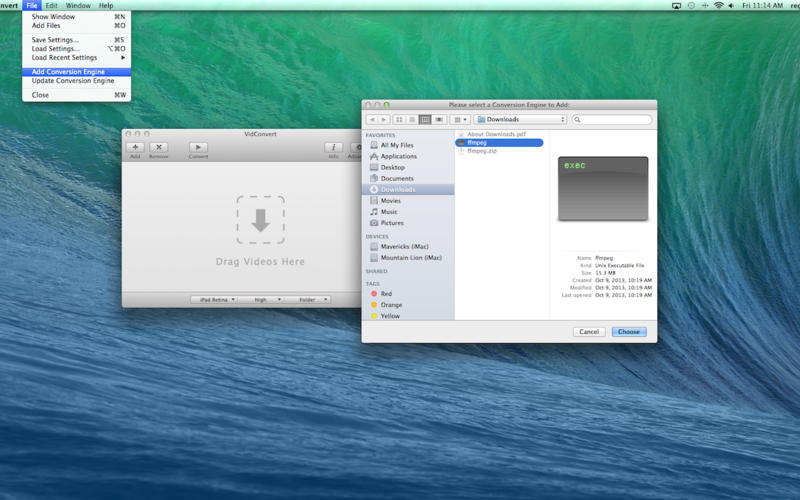
Task: Select the Red tag in the sidebar
Action: (x=386, y=294)
